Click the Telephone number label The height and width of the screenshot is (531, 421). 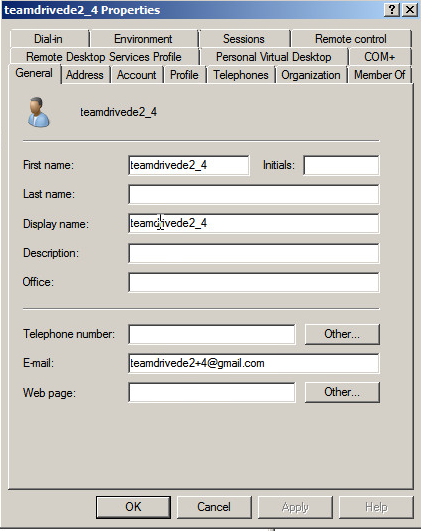click(69, 334)
